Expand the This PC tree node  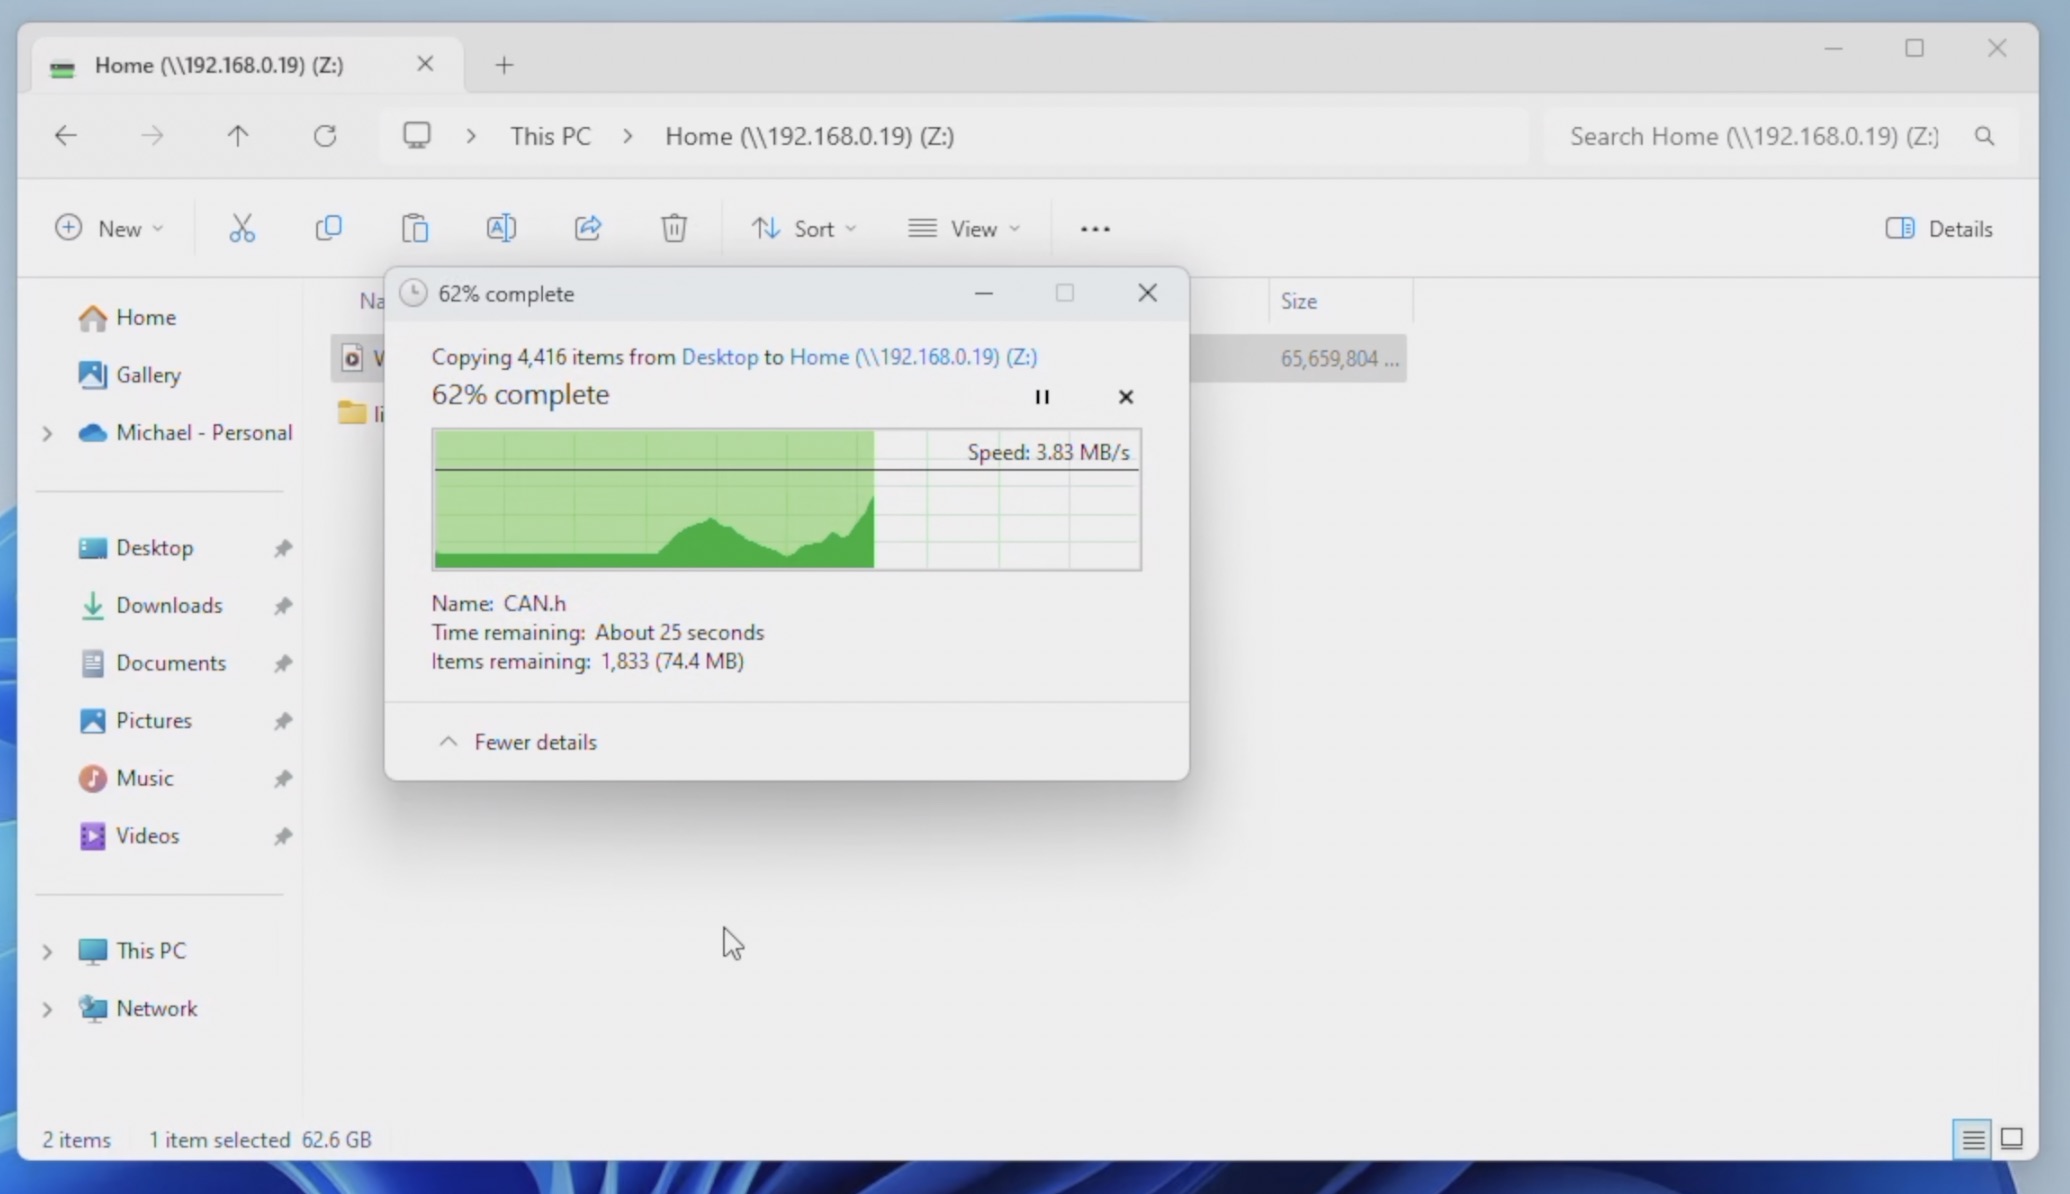point(47,951)
